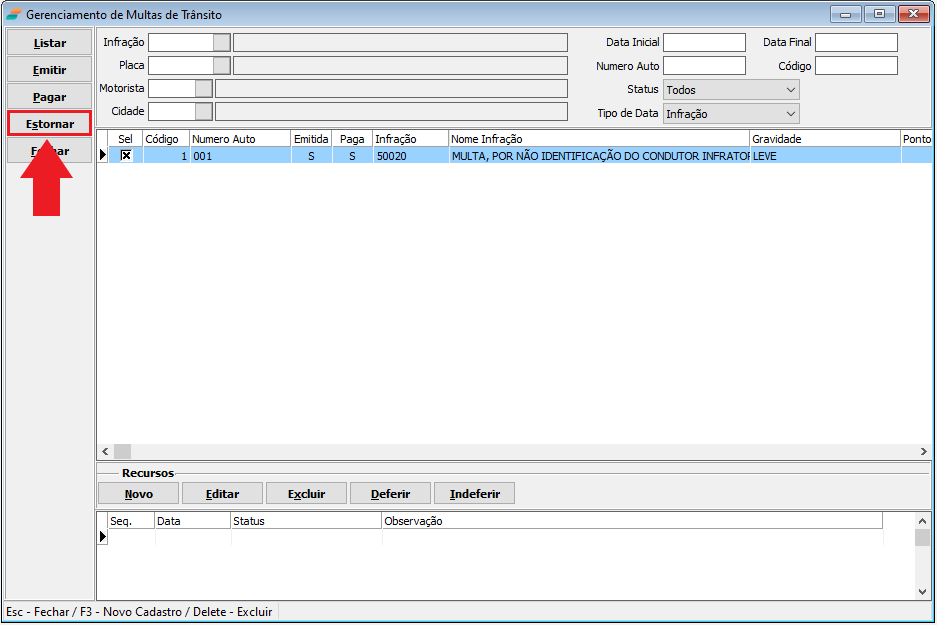Click the Placa lookup button
This screenshot has height=625, width=937.
click(221, 65)
